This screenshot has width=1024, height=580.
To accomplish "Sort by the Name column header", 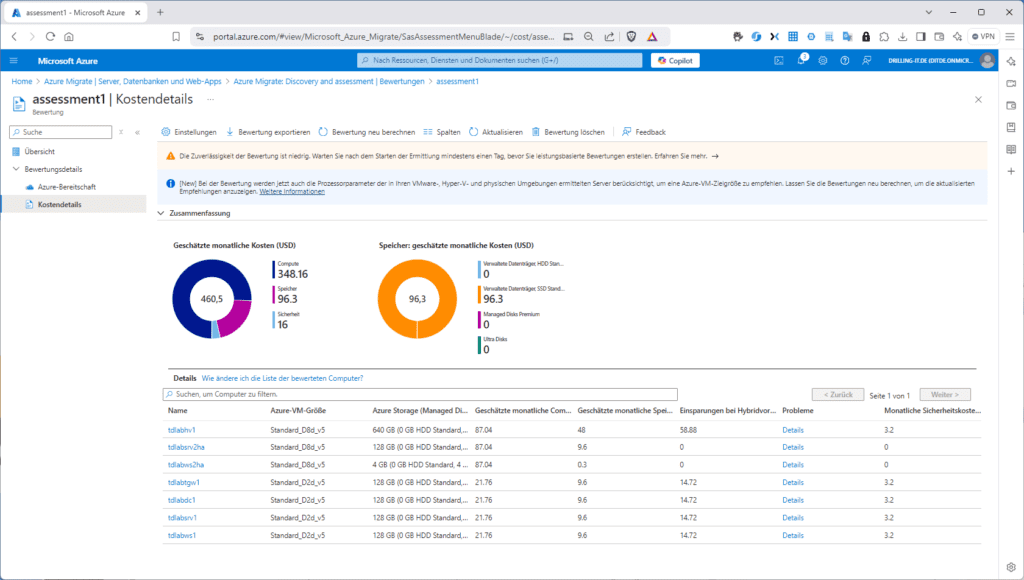I will [x=178, y=411].
